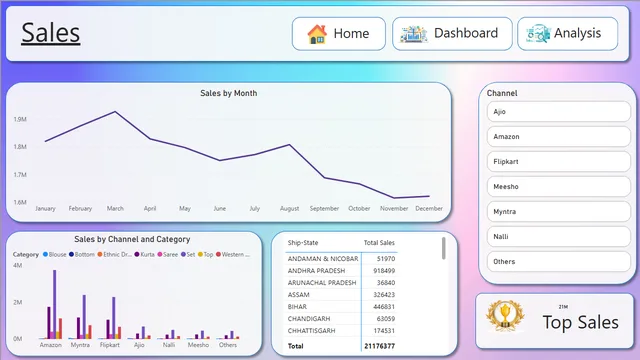Click the tall Amazon Set bar
This screenshot has height=360, width=640.
tap(54, 304)
